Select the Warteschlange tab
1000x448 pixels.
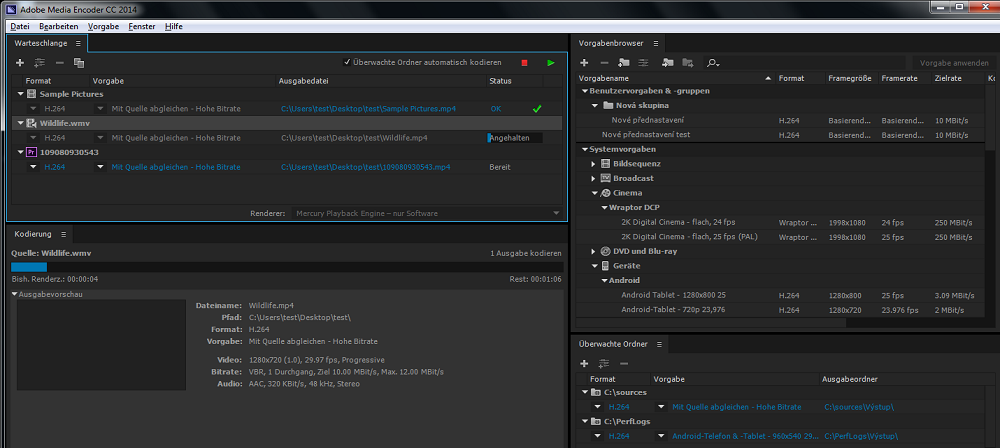[41, 43]
